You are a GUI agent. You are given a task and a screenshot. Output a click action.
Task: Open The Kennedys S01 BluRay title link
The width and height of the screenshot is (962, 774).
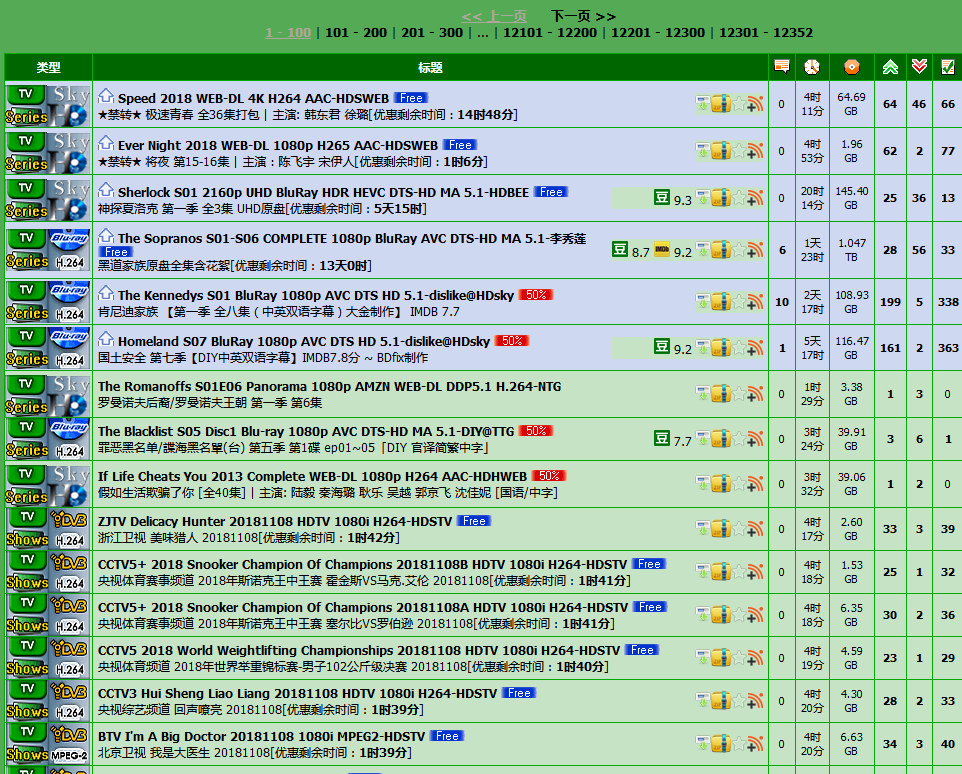pos(316,296)
